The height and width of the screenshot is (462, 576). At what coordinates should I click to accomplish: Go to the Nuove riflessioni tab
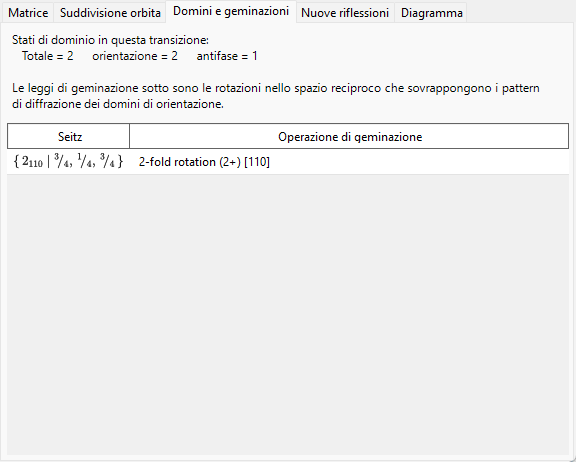click(x=345, y=13)
